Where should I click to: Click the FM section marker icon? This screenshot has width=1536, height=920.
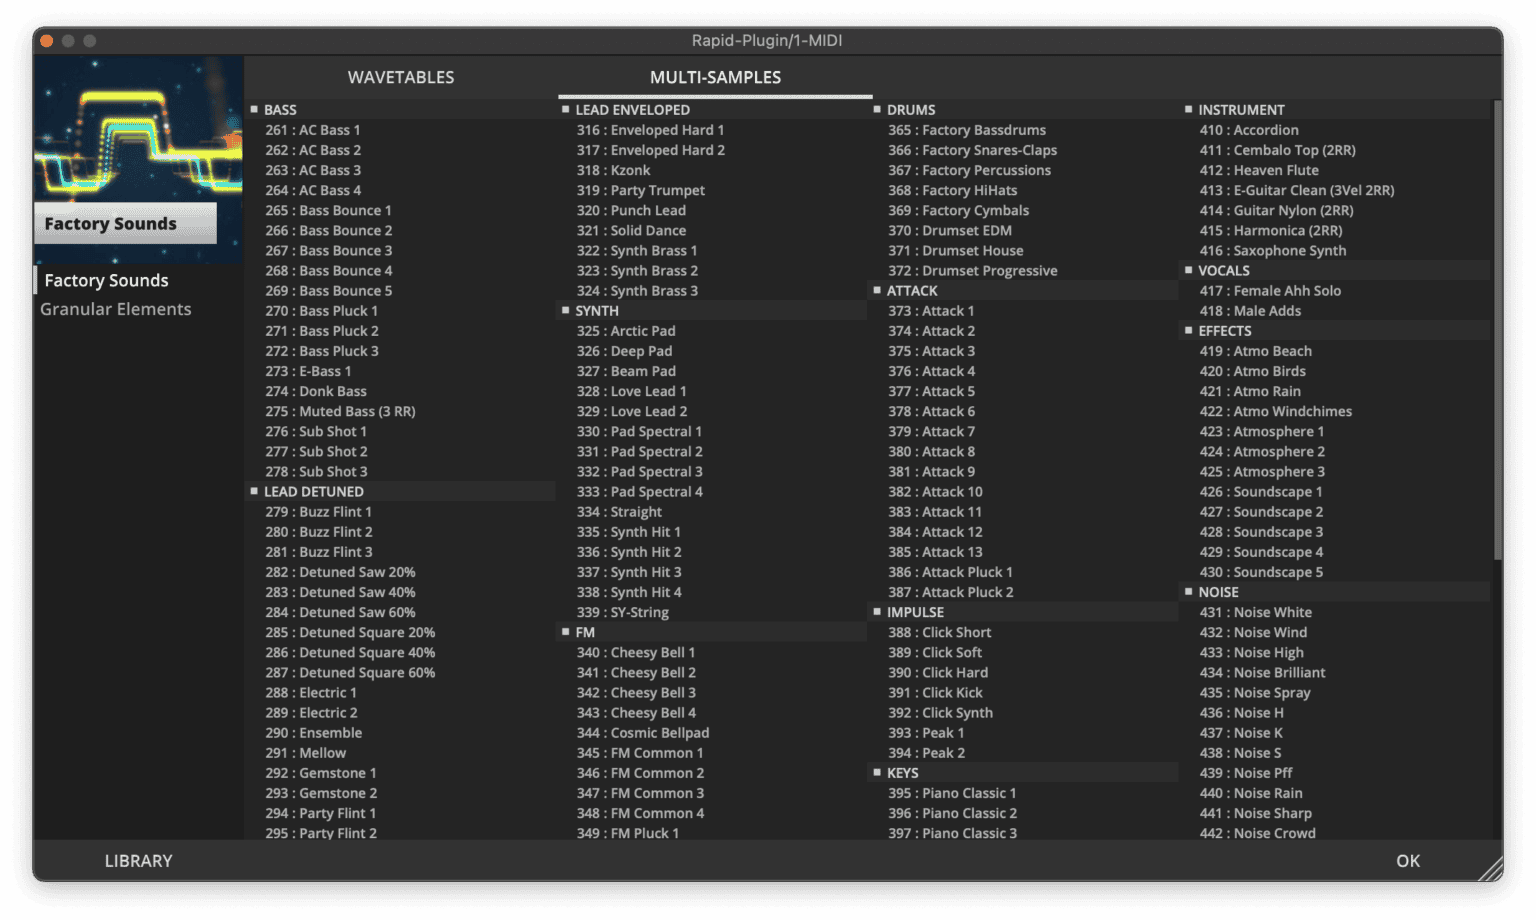coord(565,631)
